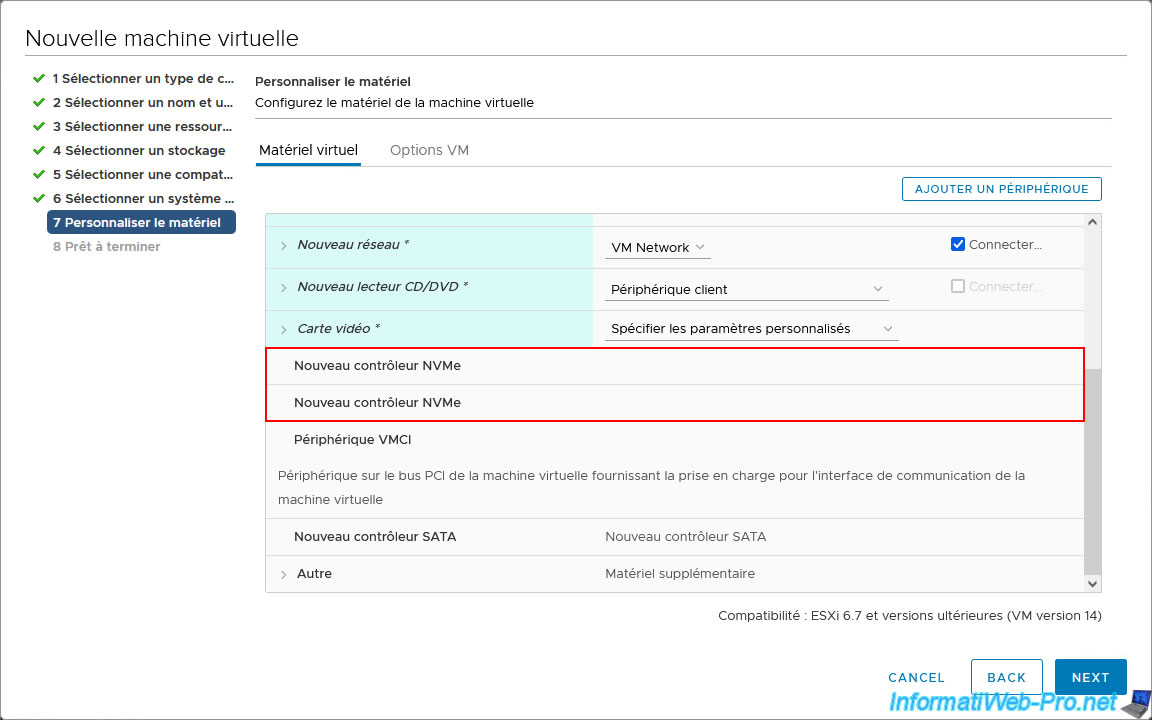Click the green checkmark beside step 1
1152x720 pixels.
point(39,78)
